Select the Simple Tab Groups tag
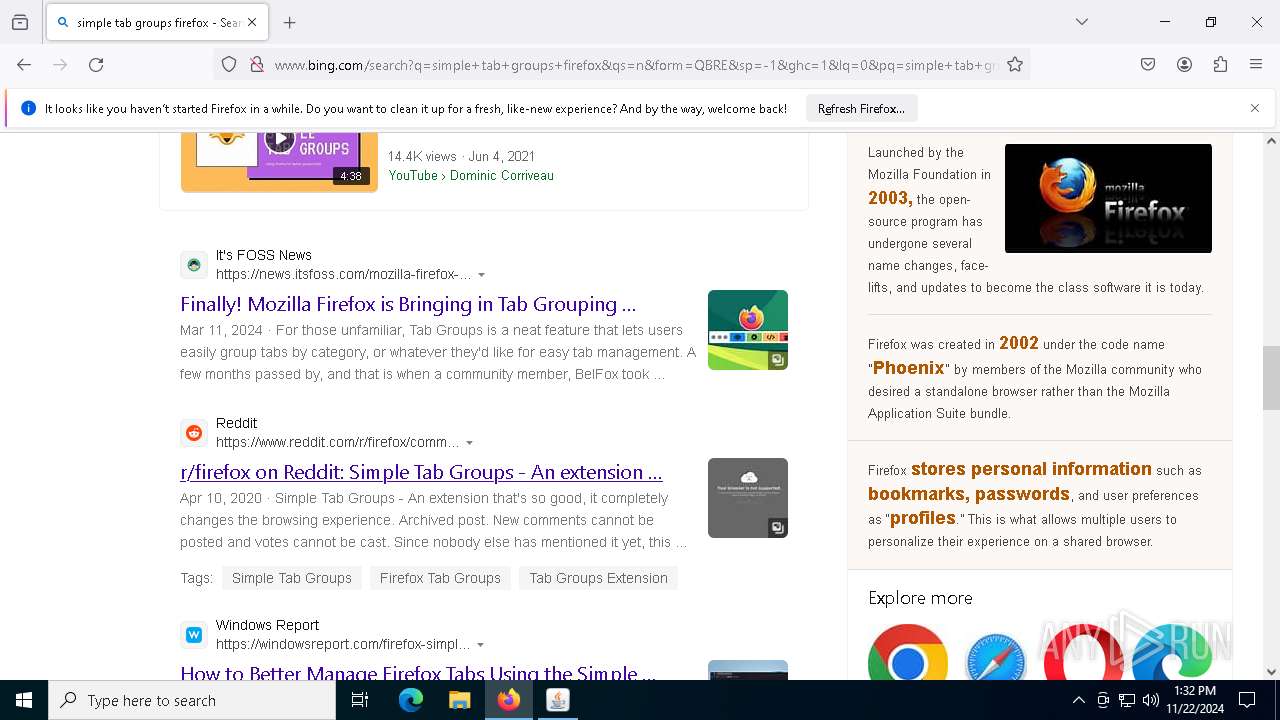This screenshot has width=1280, height=720. pyautogui.click(x=292, y=578)
